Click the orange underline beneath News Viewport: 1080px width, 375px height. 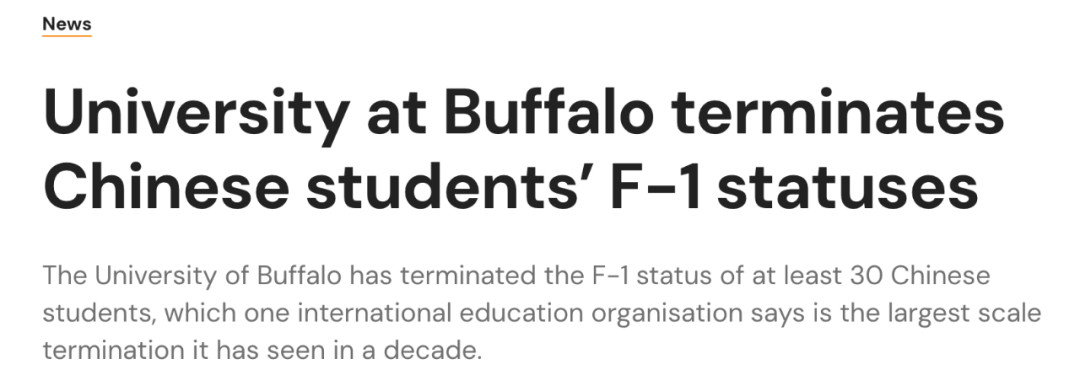click(x=67, y=35)
